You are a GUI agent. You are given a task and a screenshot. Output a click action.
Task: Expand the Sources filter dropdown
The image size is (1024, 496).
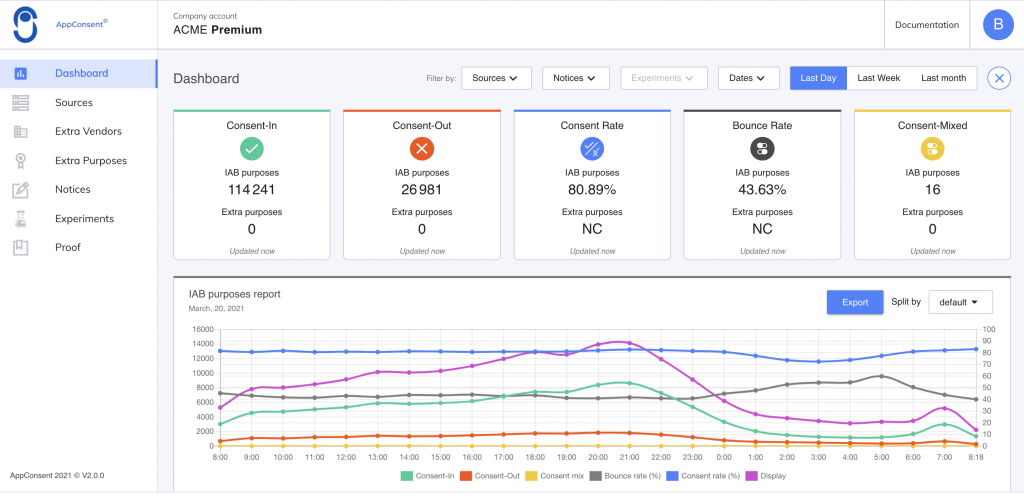click(501, 78)
